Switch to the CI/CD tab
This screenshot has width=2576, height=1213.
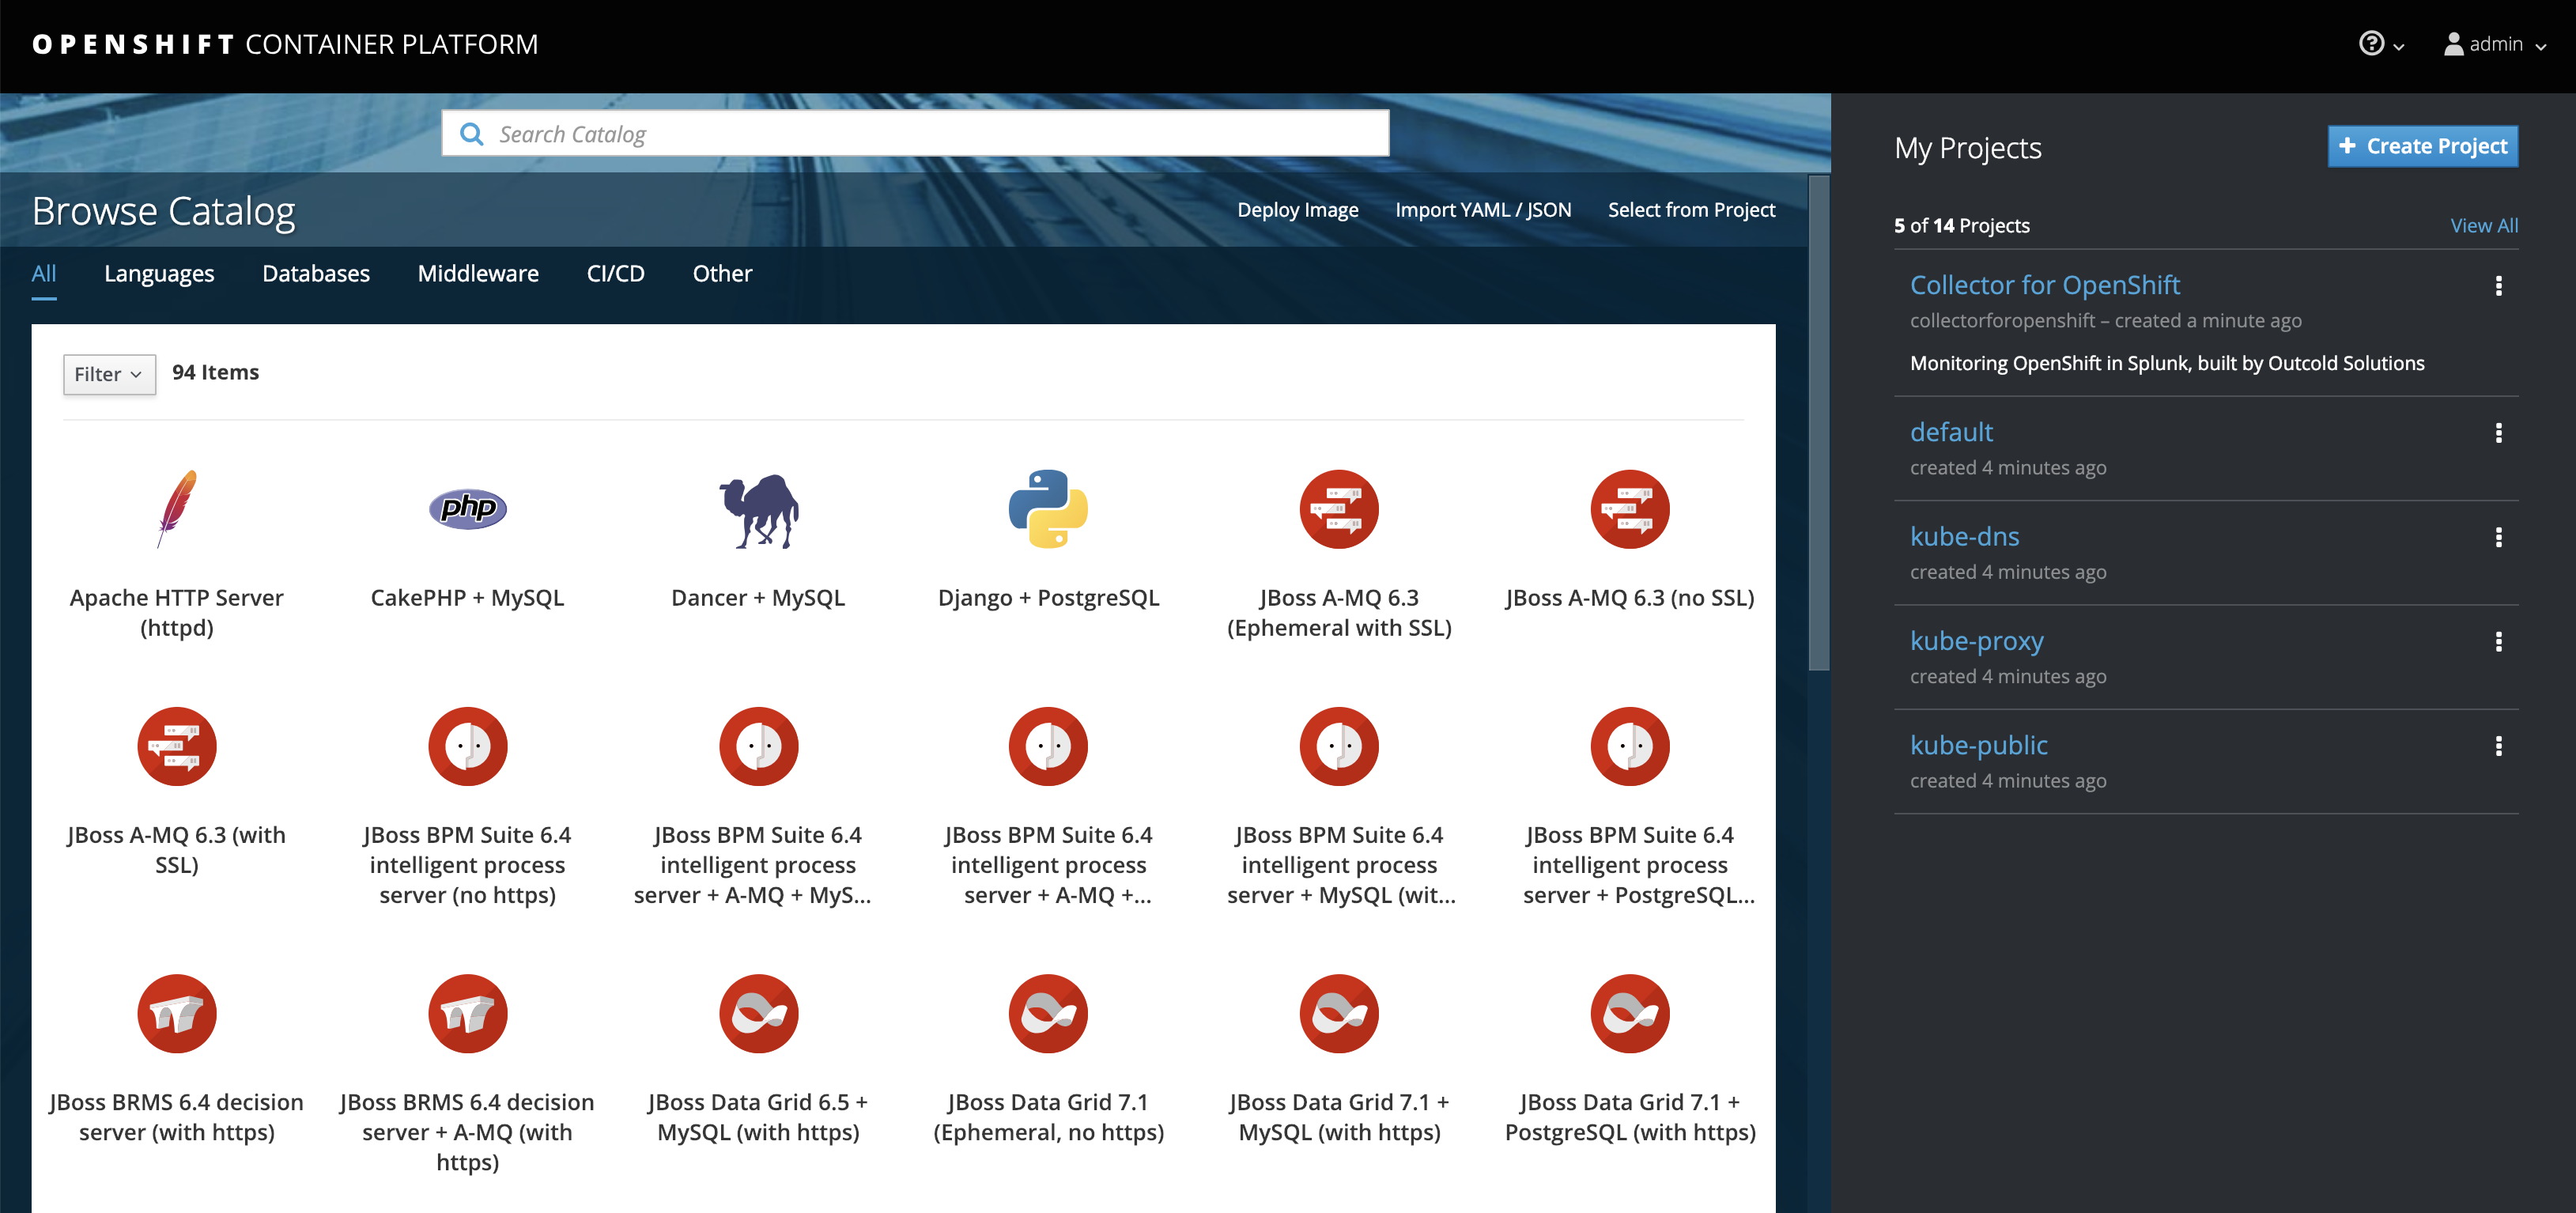pyautogui.click(x=615, y=274)
